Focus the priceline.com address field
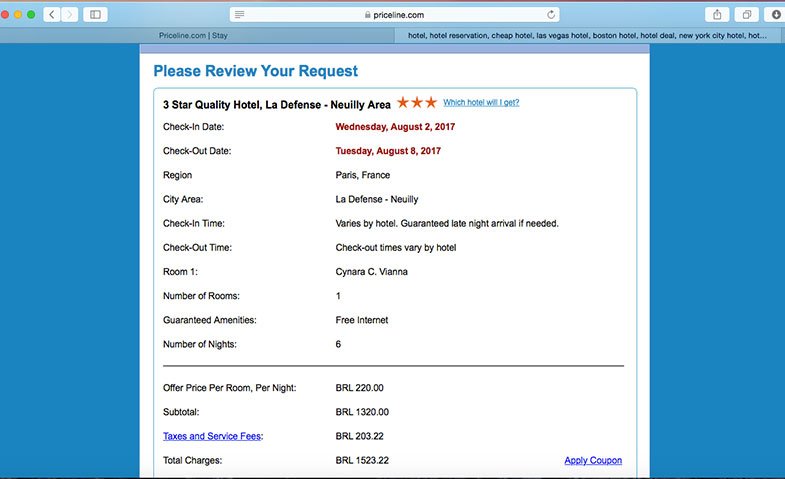Viewport: 785px width, 479px height. [398, 15]
